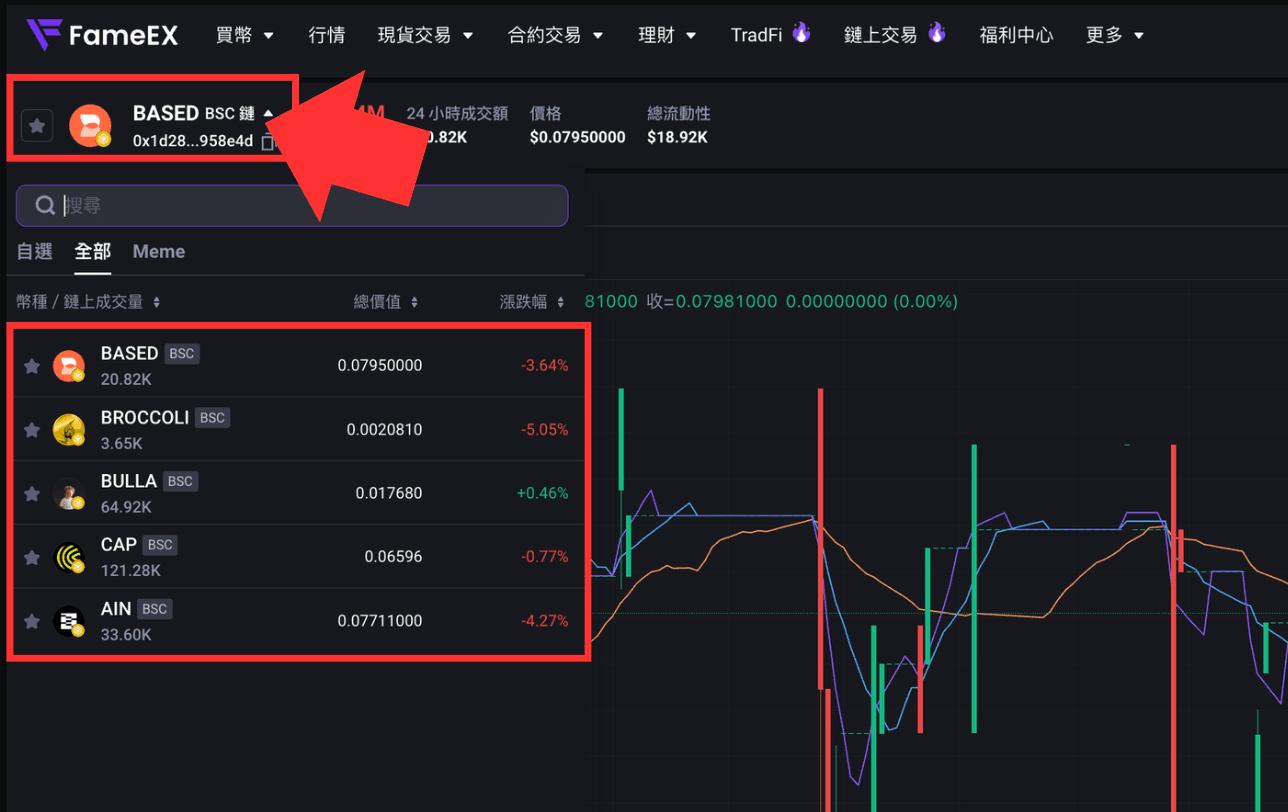
Task: Click the 收=0.07981000 chart readout
Action: 711,301
